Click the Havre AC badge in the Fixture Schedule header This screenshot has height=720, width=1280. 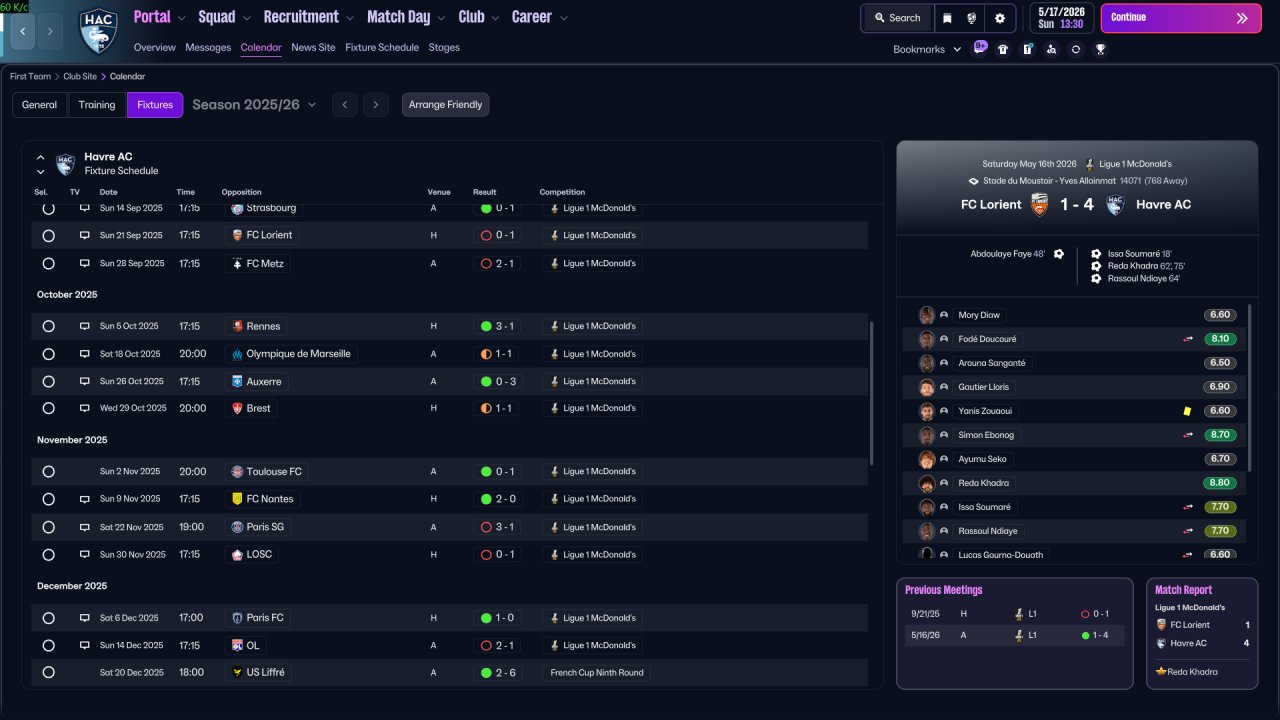(65, 164)
